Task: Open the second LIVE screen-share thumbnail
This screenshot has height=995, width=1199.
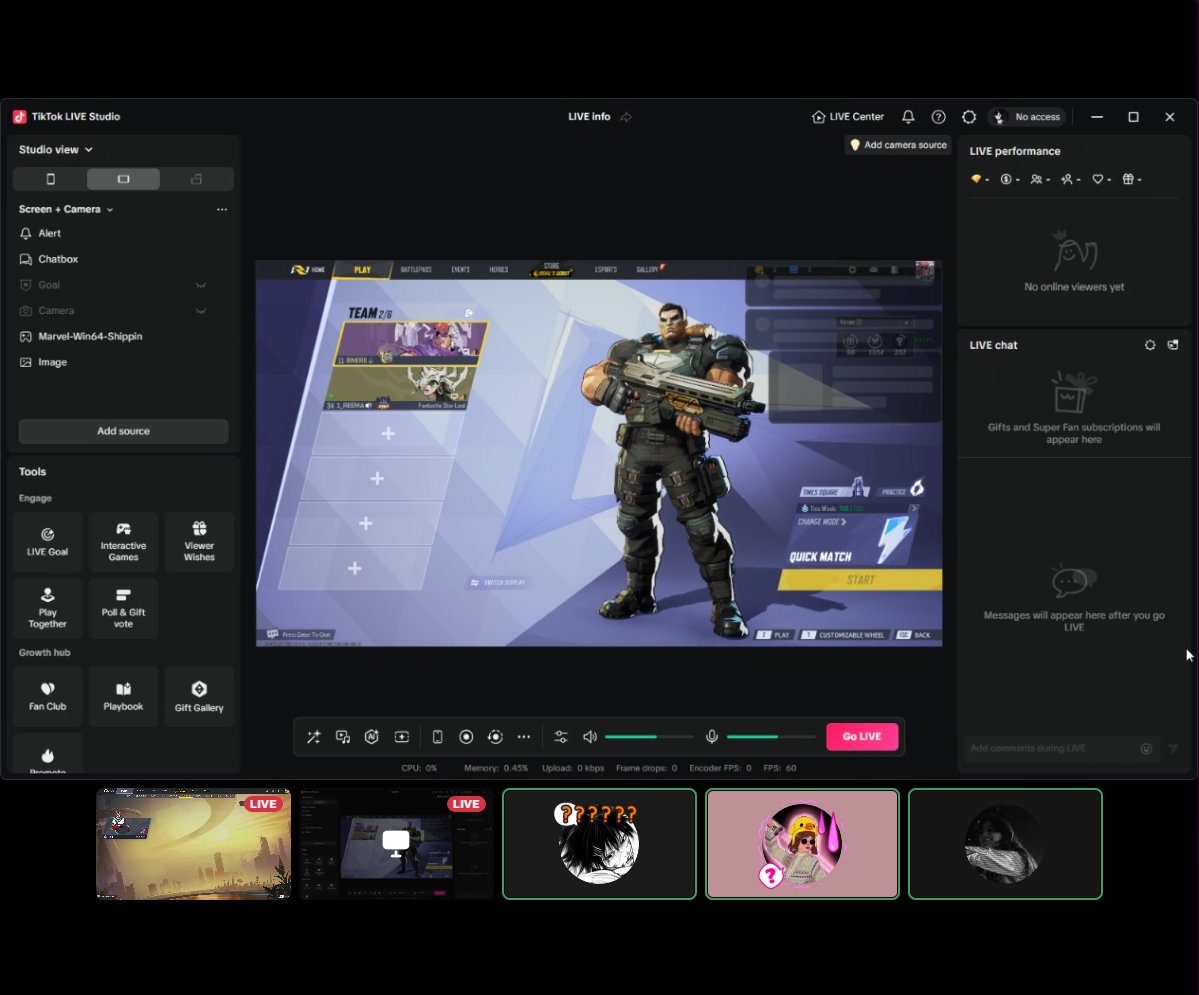Action: (396, 844)
